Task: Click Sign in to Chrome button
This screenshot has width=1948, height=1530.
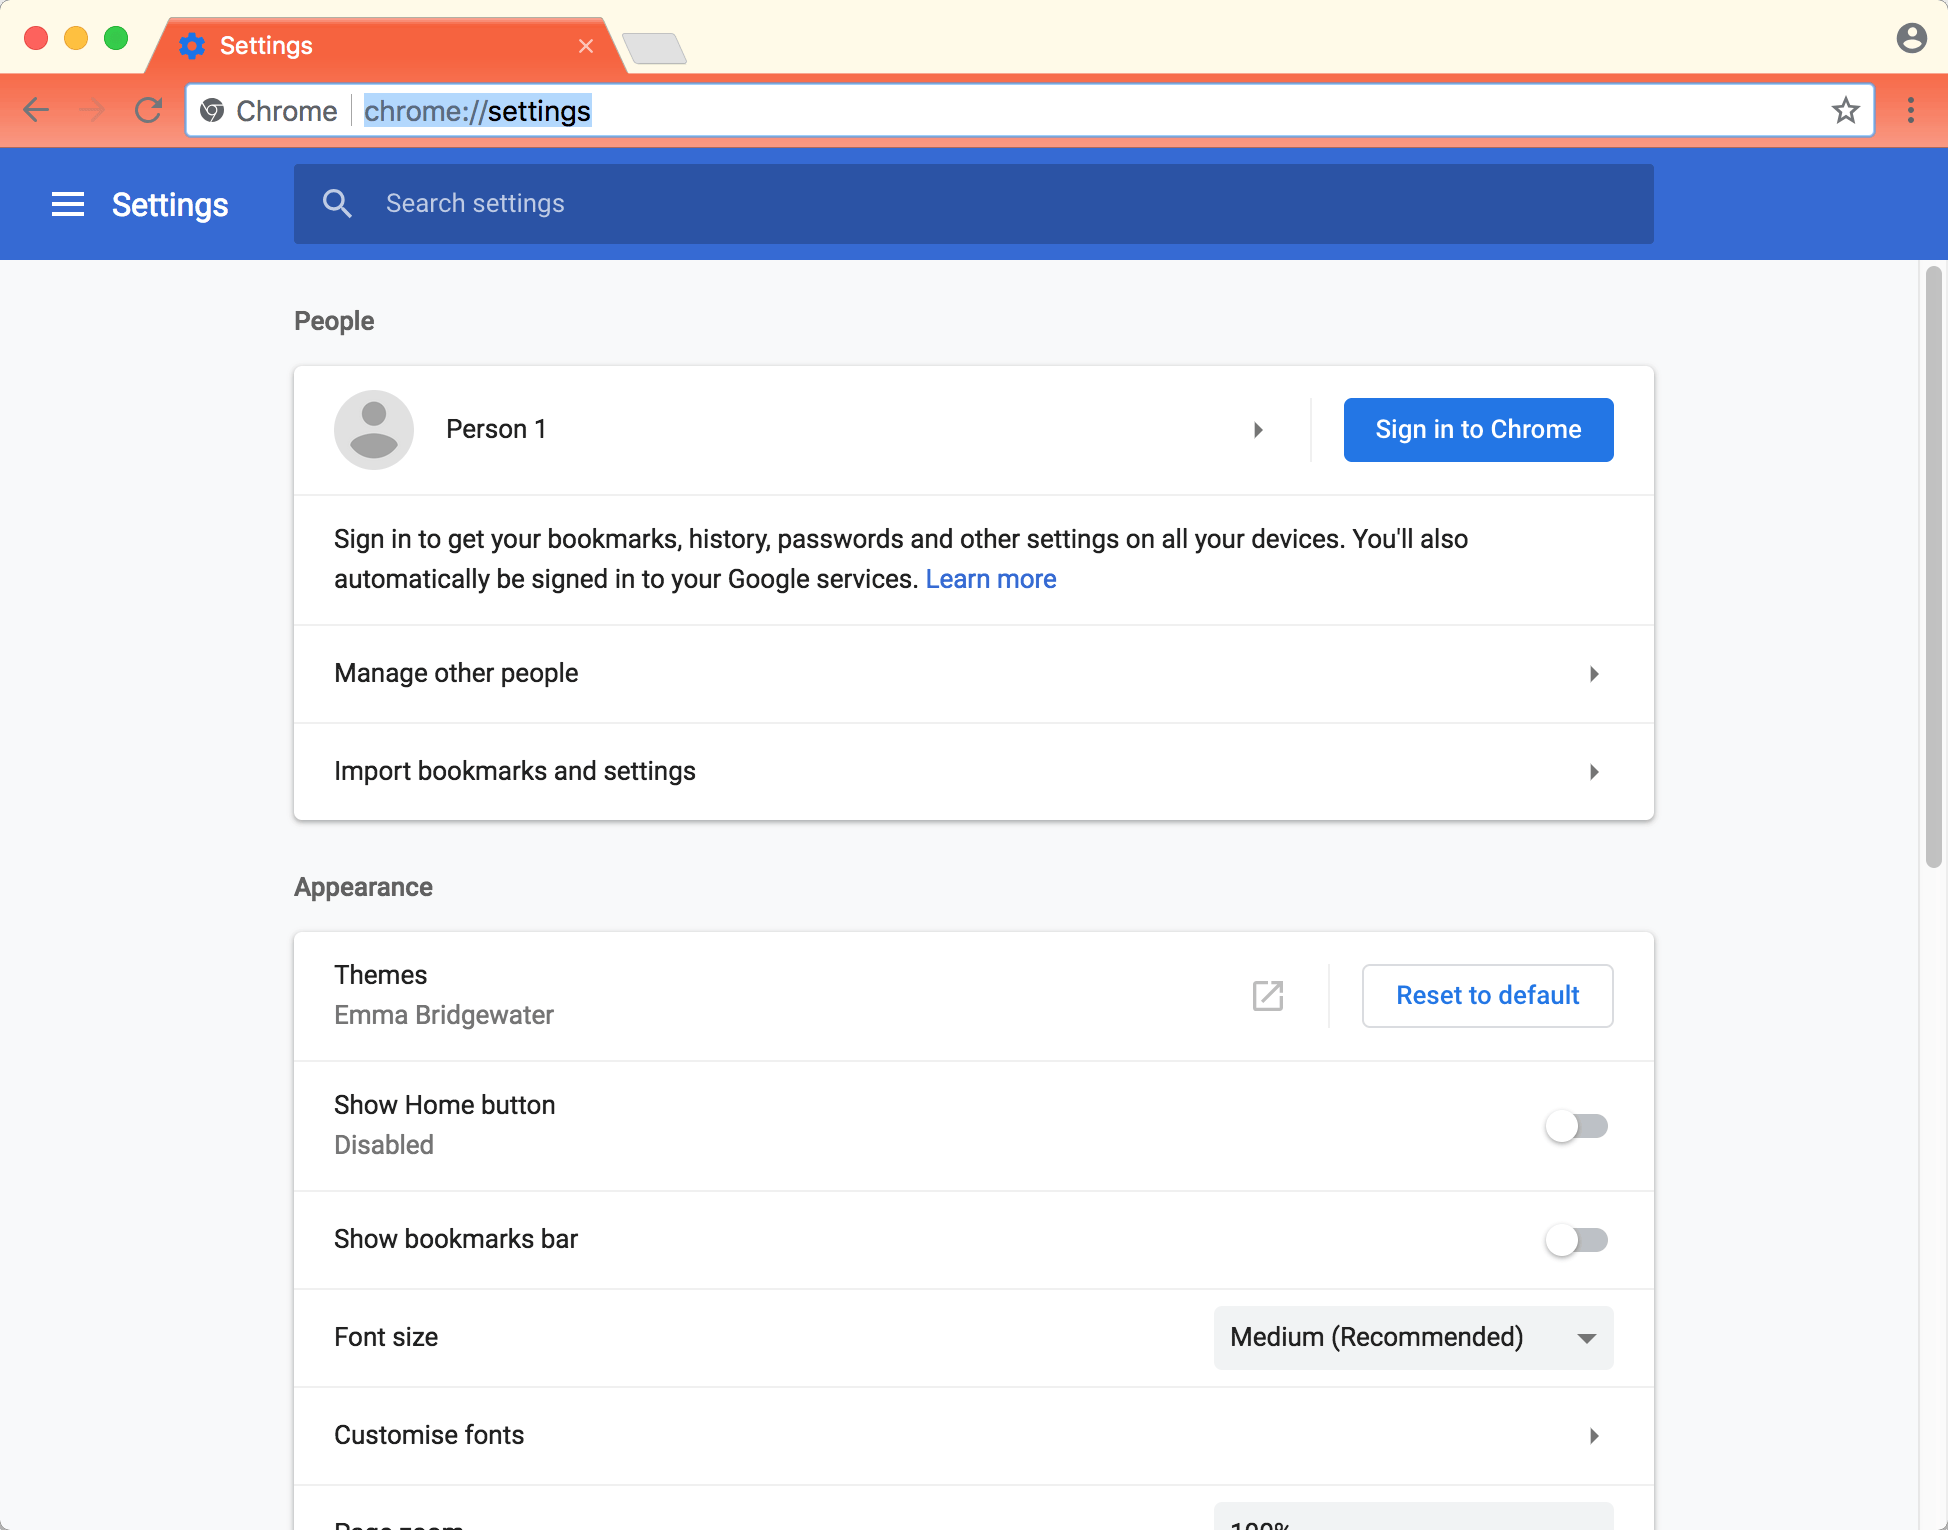Action: [1478, 430]
